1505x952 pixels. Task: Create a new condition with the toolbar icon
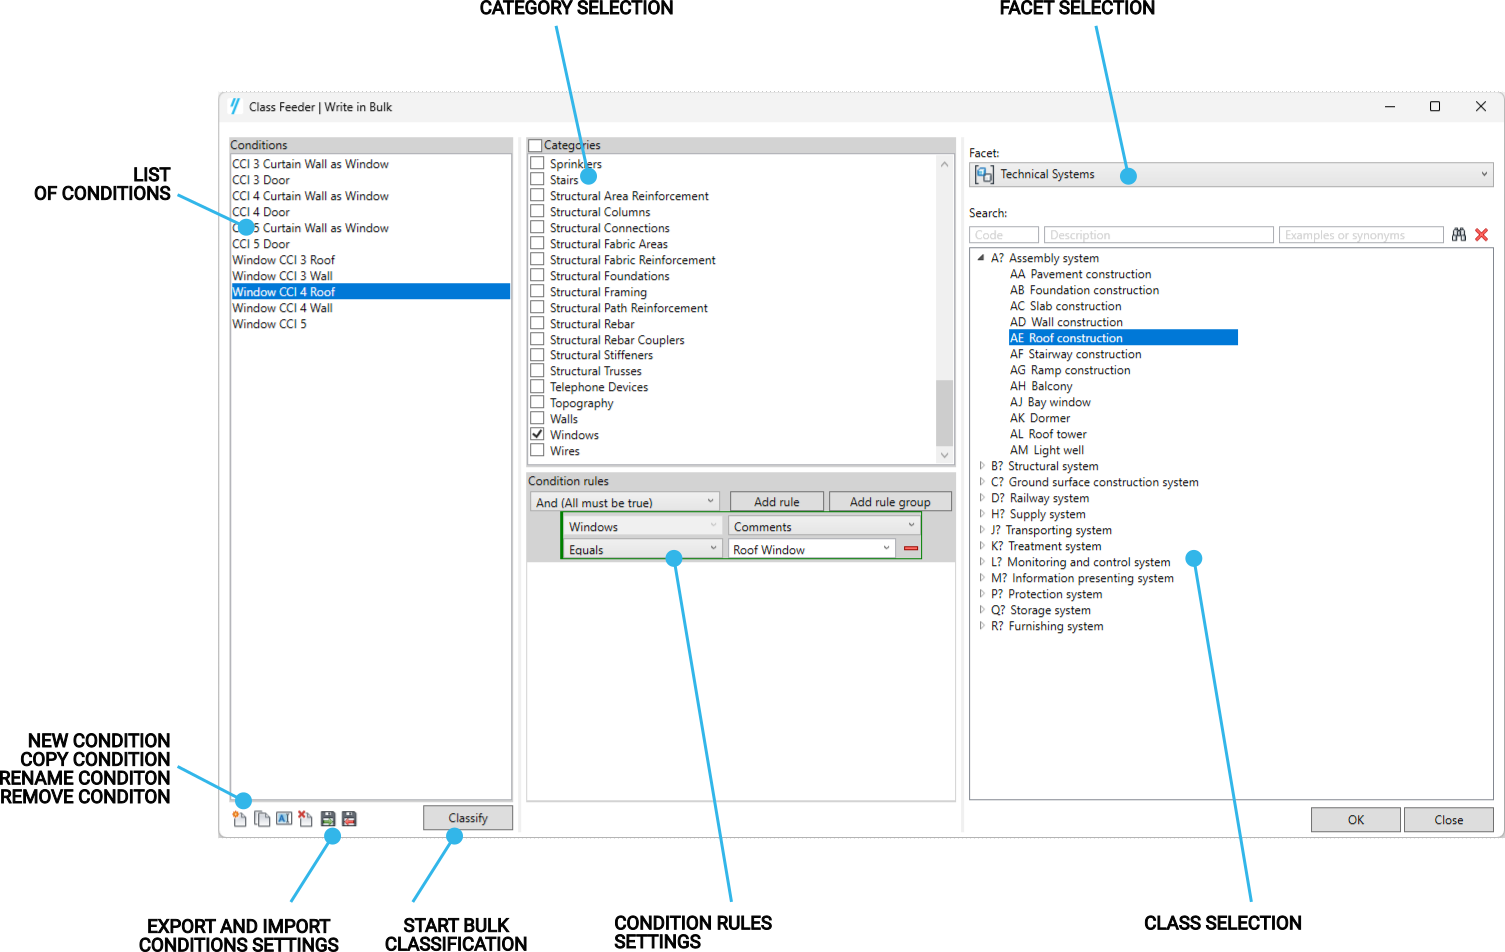[240, 819]
